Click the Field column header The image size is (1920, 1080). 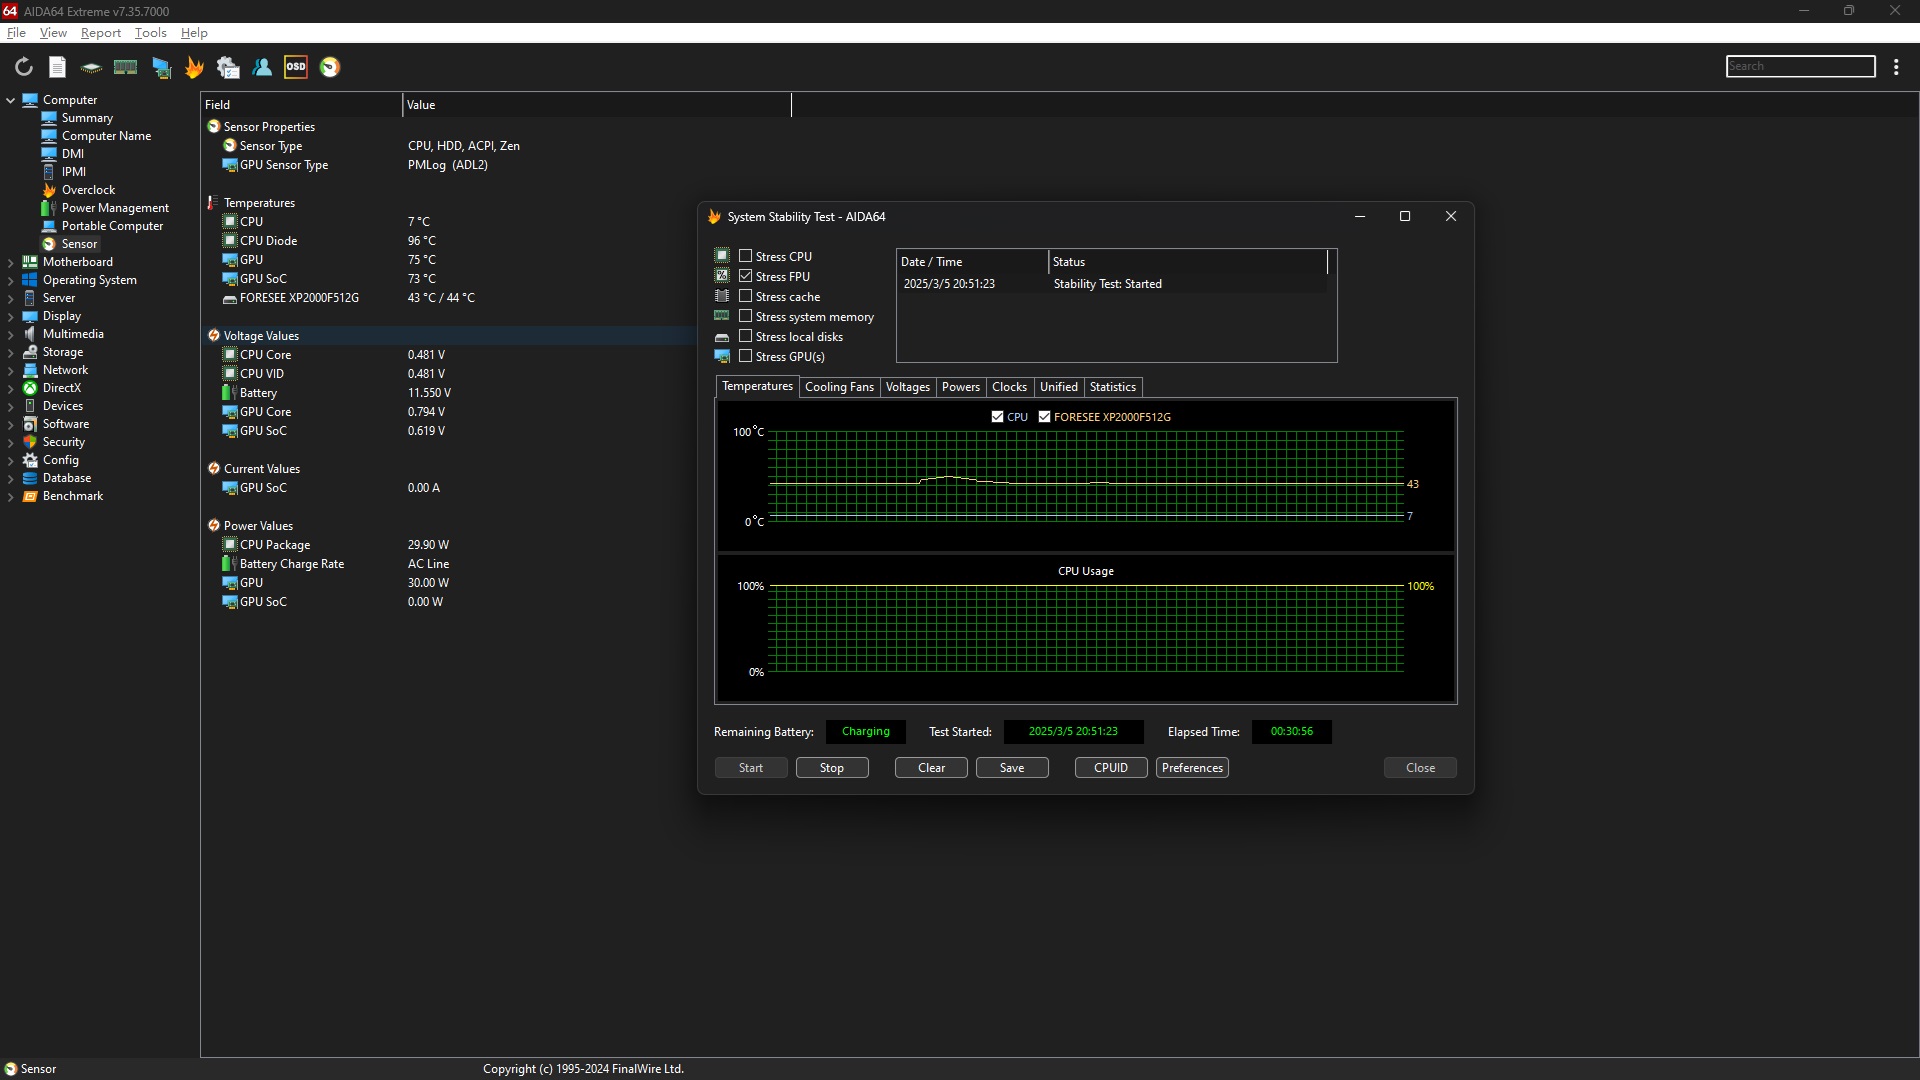[x=301, y=105]
